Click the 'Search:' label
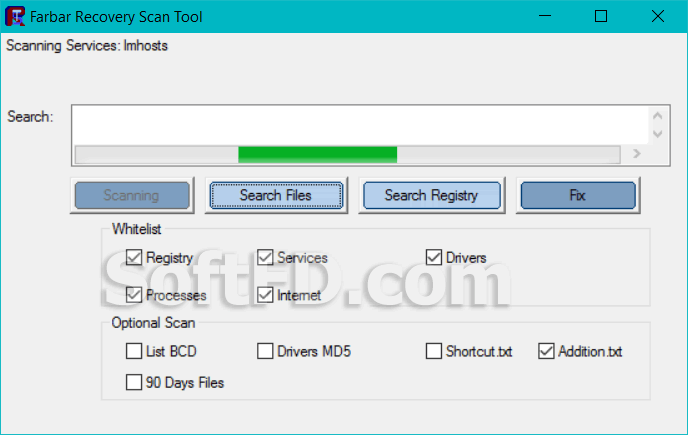The height and width of the screenshot is (435, 688). point(30,117)
